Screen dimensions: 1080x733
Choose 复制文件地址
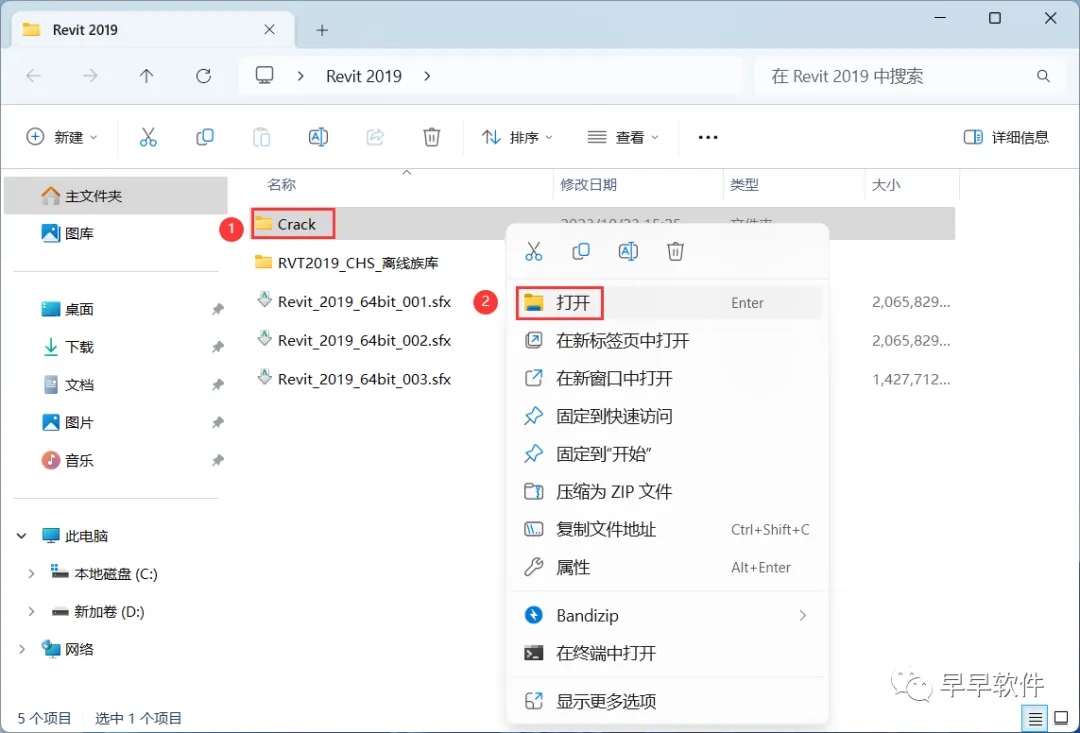pos(668,529)
